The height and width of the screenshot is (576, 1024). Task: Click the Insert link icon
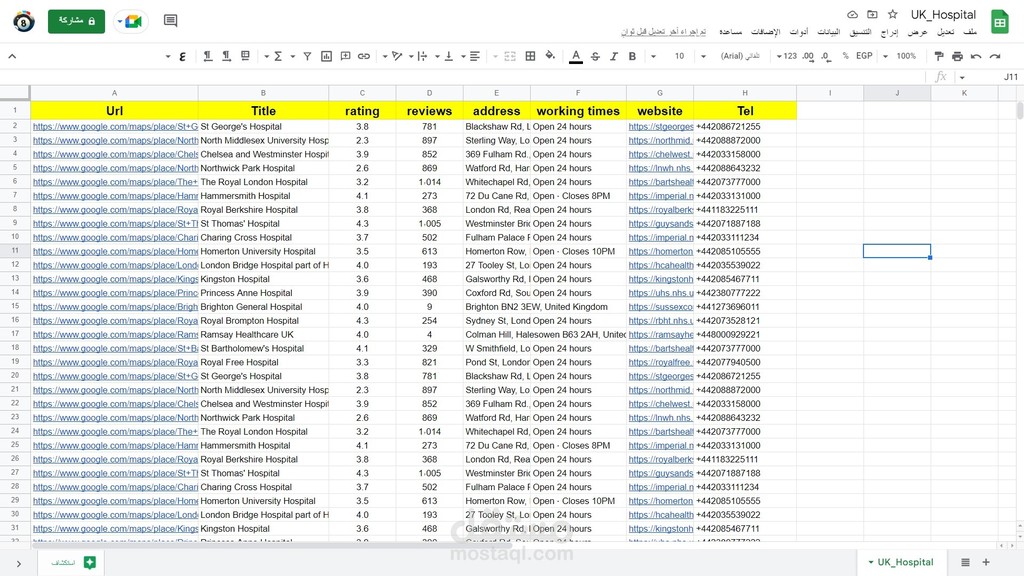click(364, 56)
